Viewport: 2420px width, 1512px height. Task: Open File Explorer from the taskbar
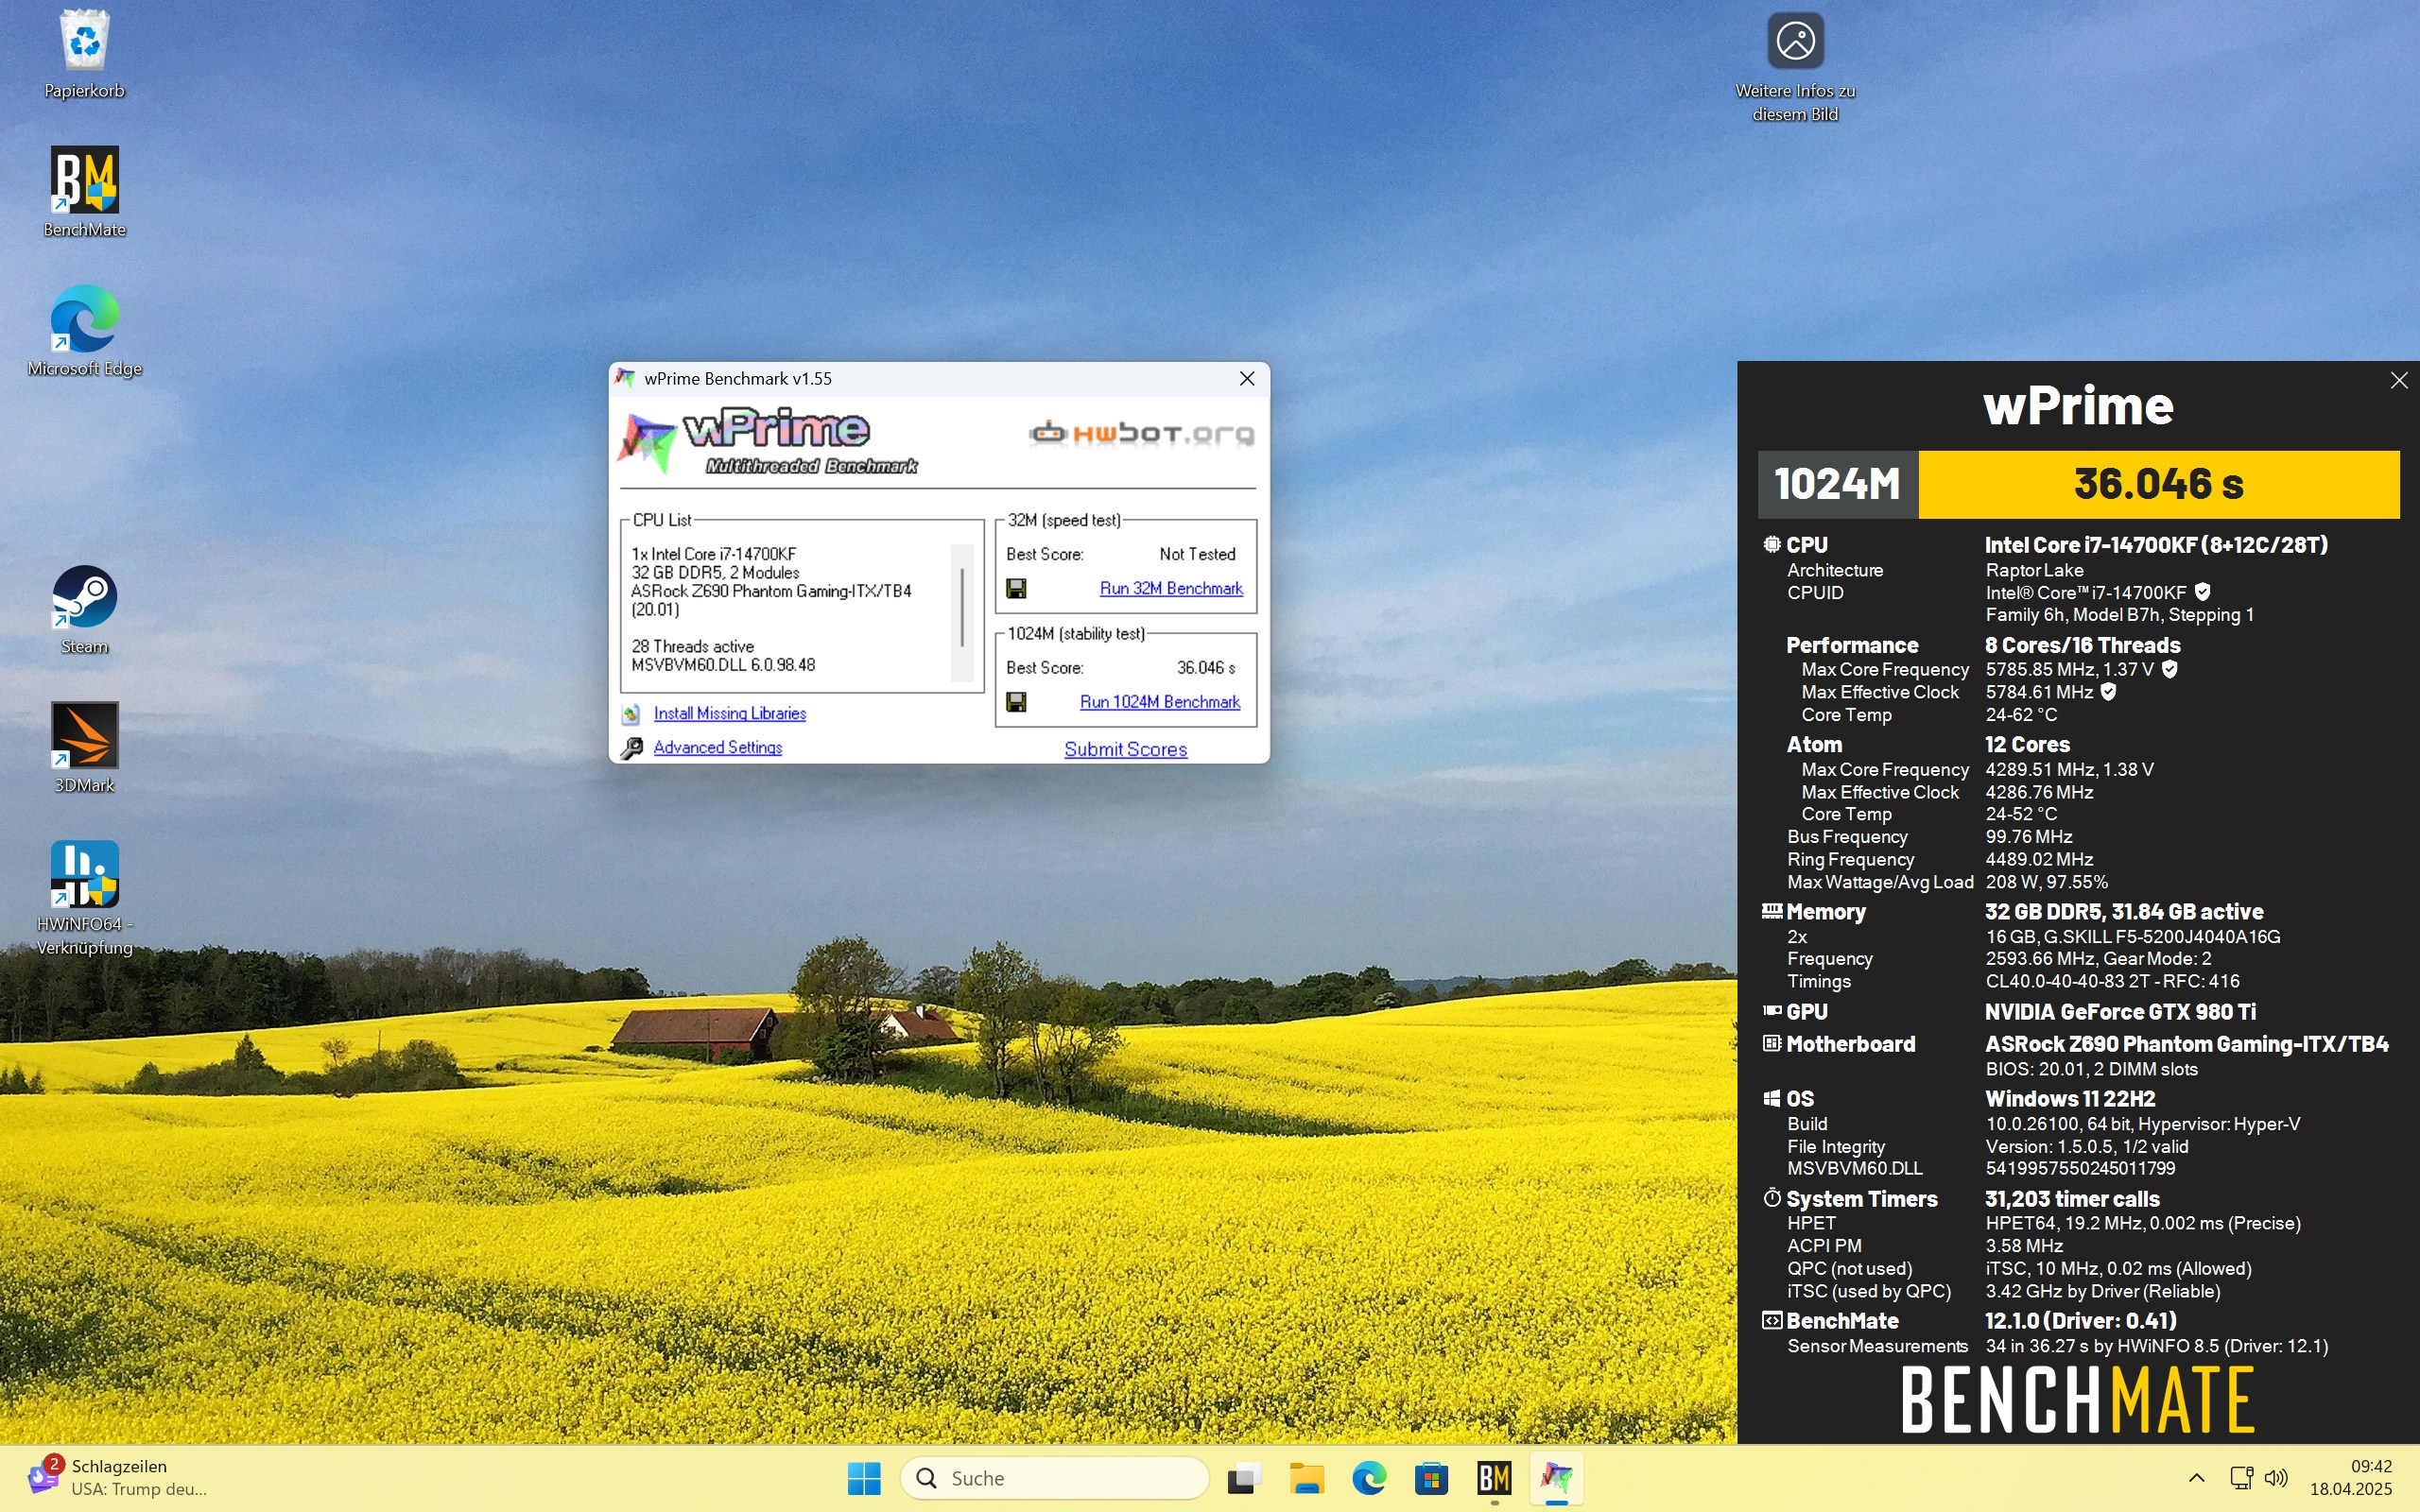(x=1306, y=1478)
